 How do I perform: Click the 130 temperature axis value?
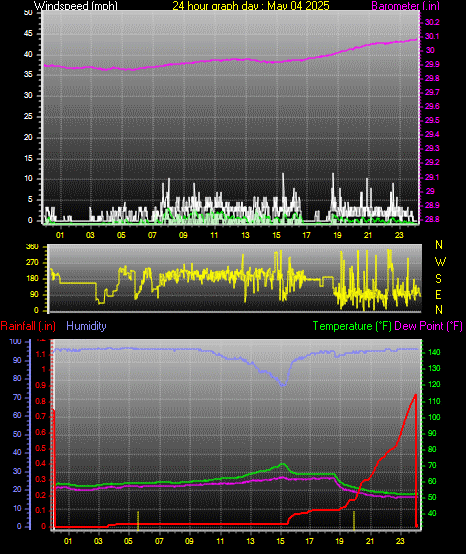(x=434, y=368)
